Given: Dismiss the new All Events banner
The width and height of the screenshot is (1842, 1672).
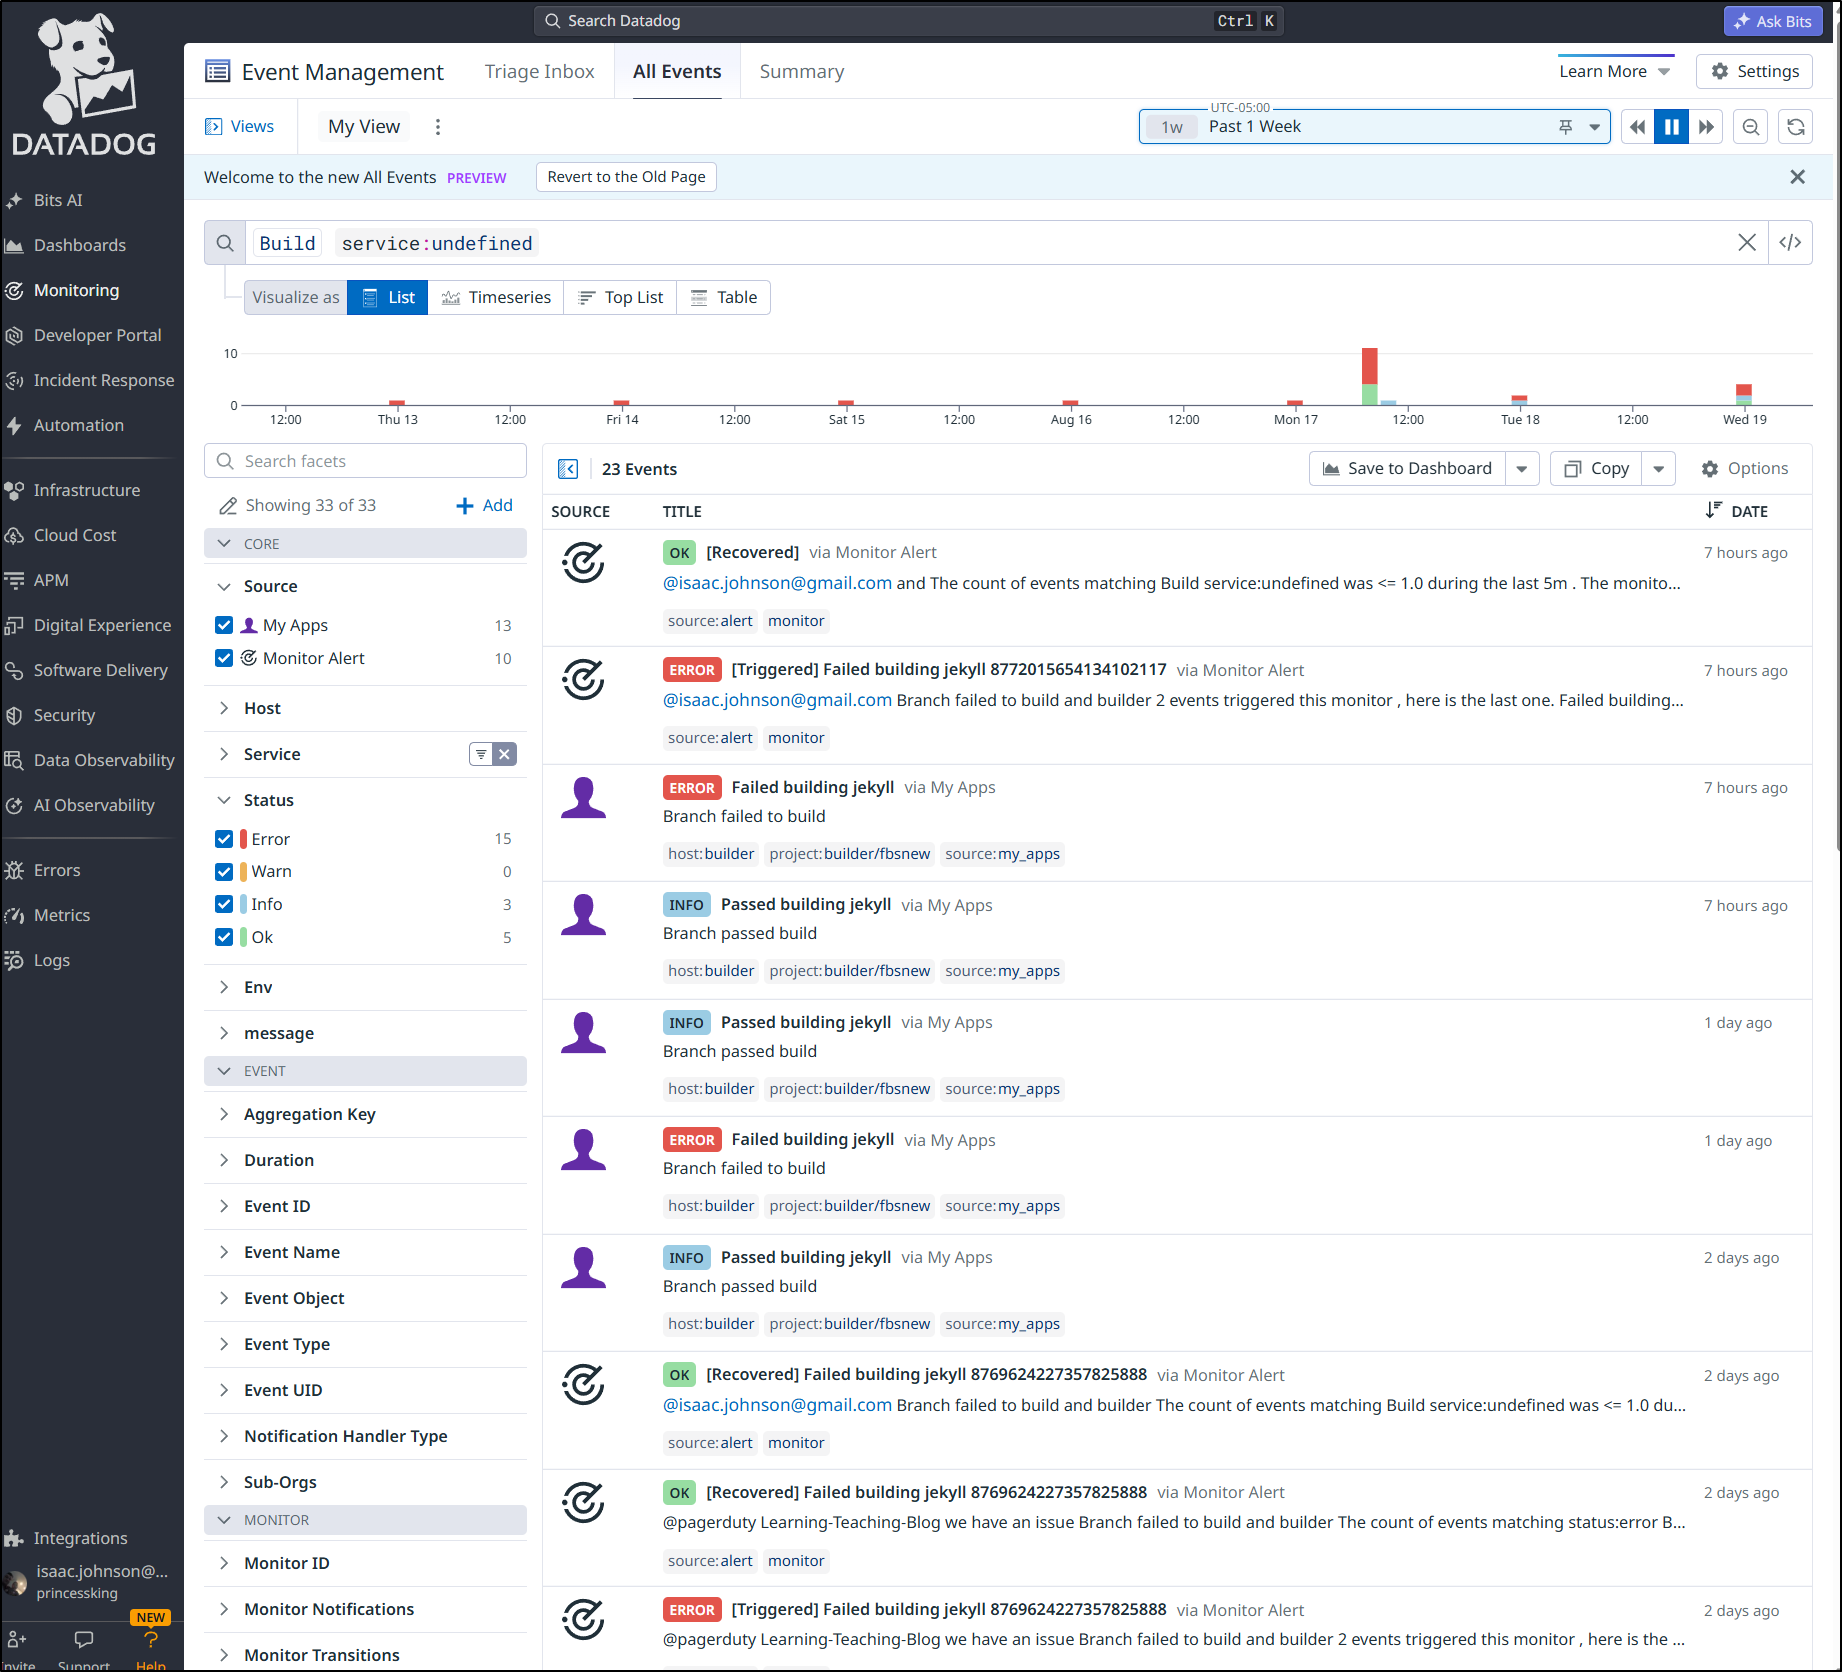Looking at the screenshot, I should pyautogui.click(x=1797, y=177).
